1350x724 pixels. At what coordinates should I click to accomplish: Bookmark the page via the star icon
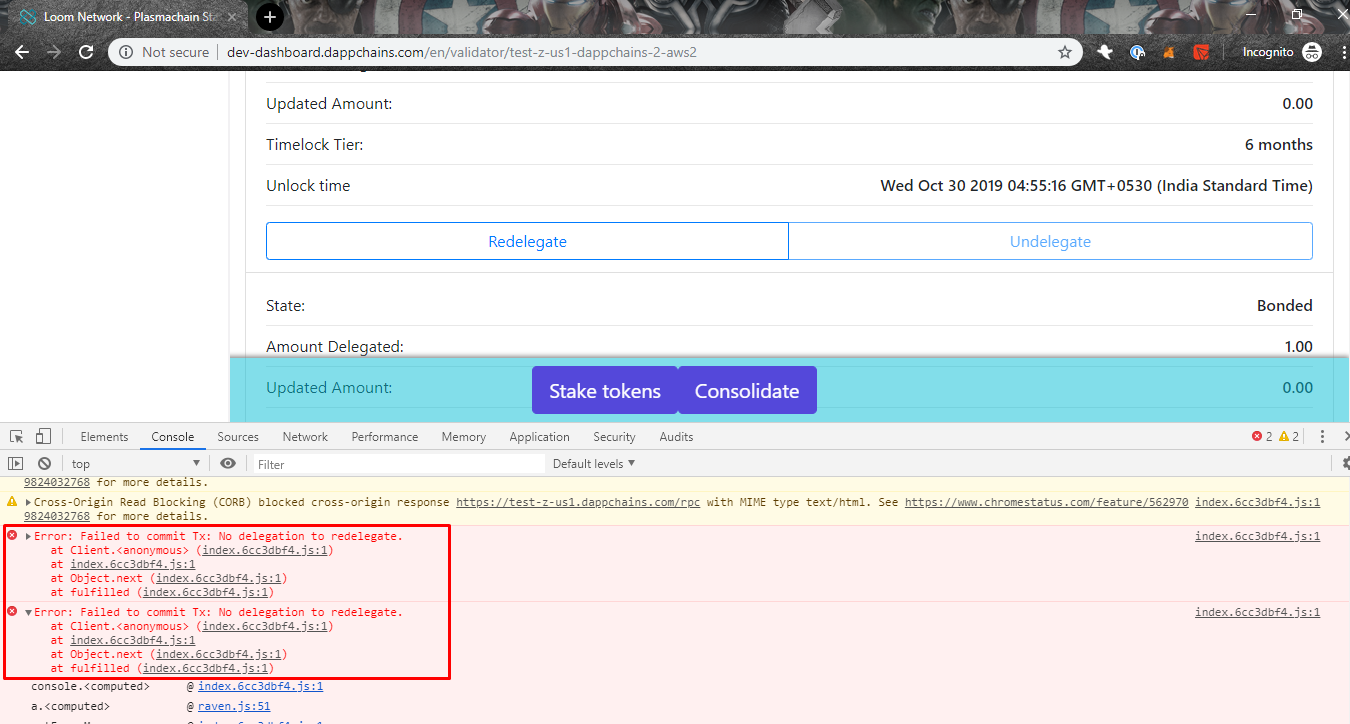pos(1064,51)
